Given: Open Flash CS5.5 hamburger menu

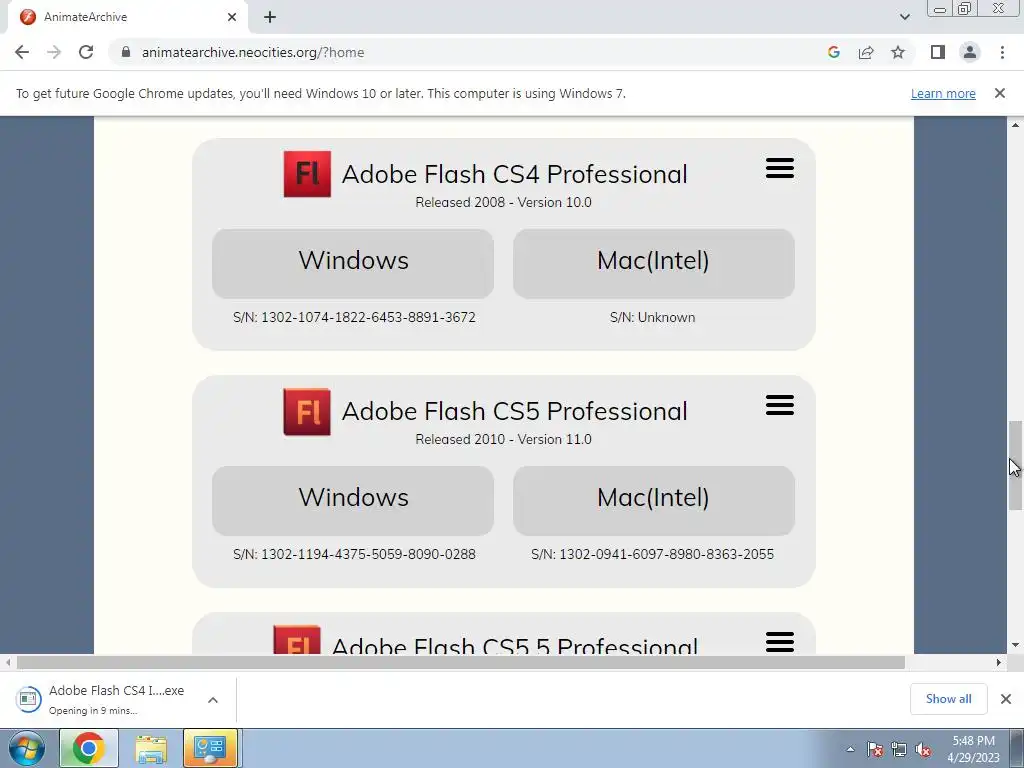Looking at the screenshot, I should (x=780, y=641).
